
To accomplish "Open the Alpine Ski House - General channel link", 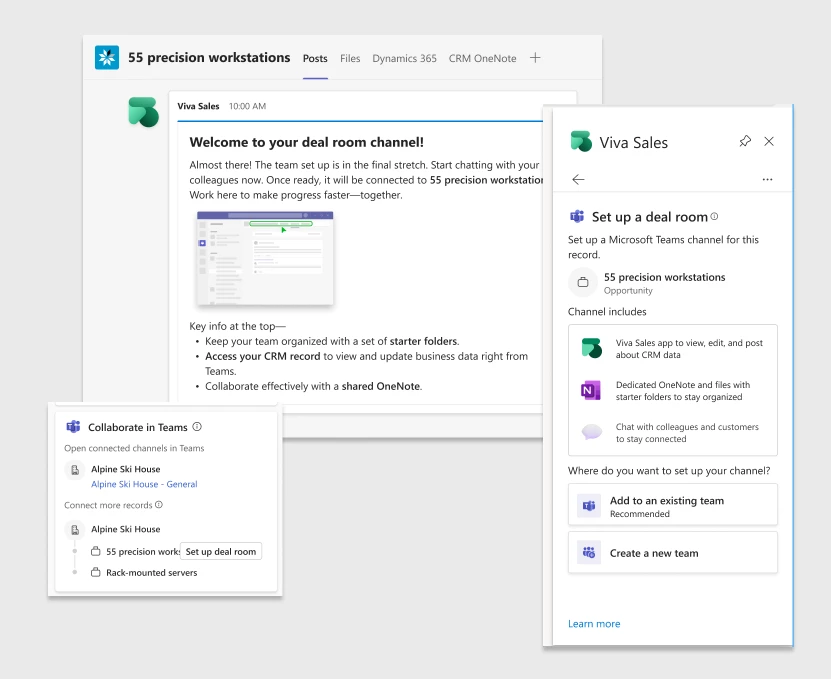I will coord(145,484).
